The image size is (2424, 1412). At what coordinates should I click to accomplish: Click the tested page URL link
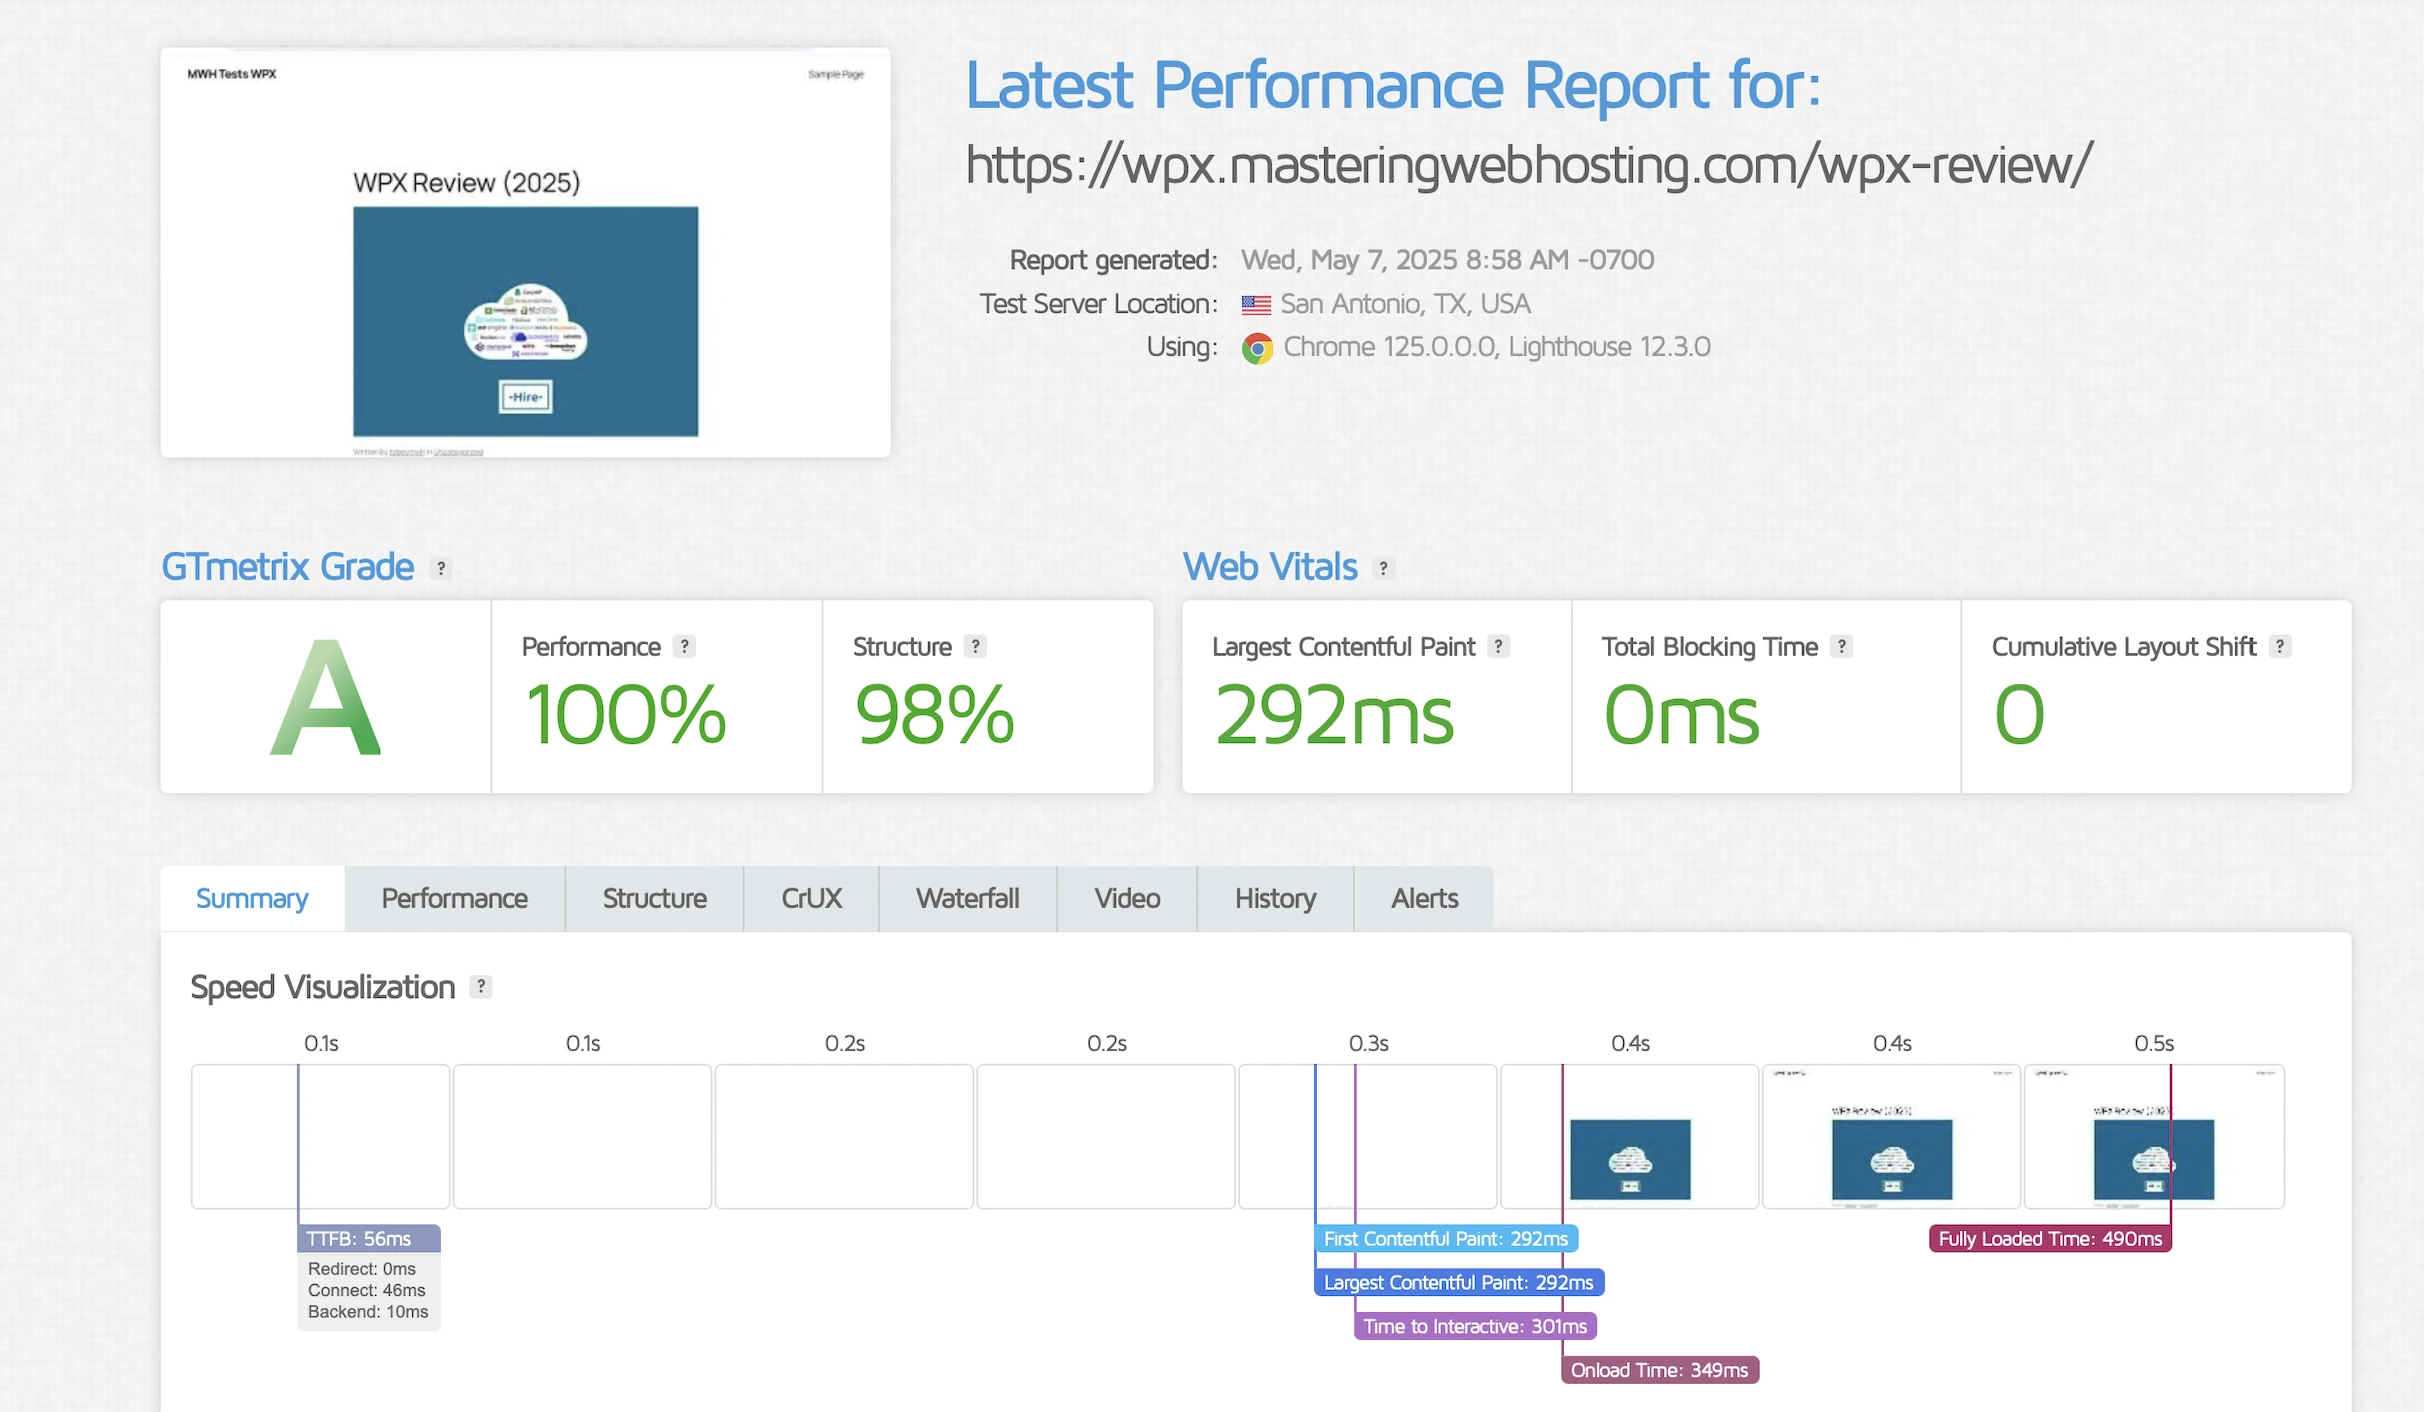click(x=1528, y=165)
